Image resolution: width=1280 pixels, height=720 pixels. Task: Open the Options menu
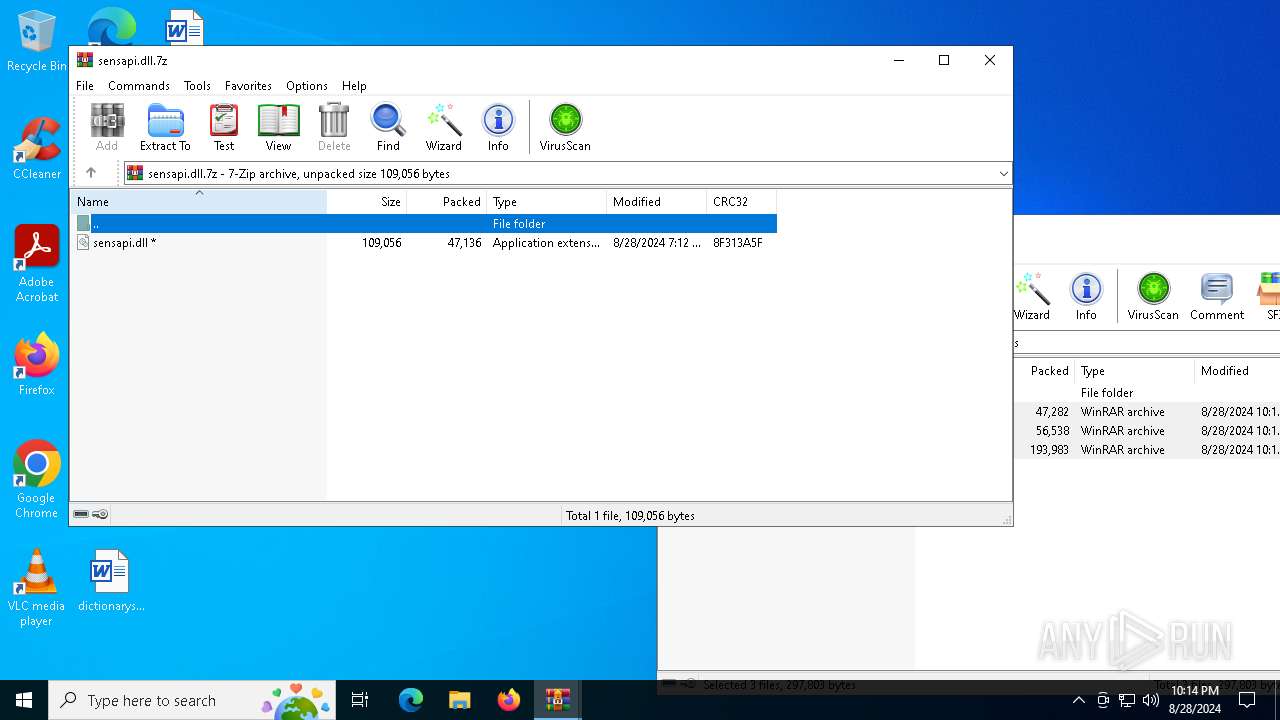(x=307, y=86)
